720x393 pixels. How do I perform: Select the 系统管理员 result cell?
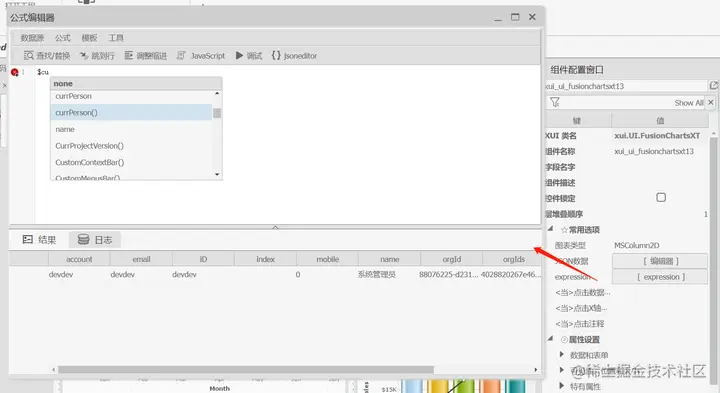point(377,275)
